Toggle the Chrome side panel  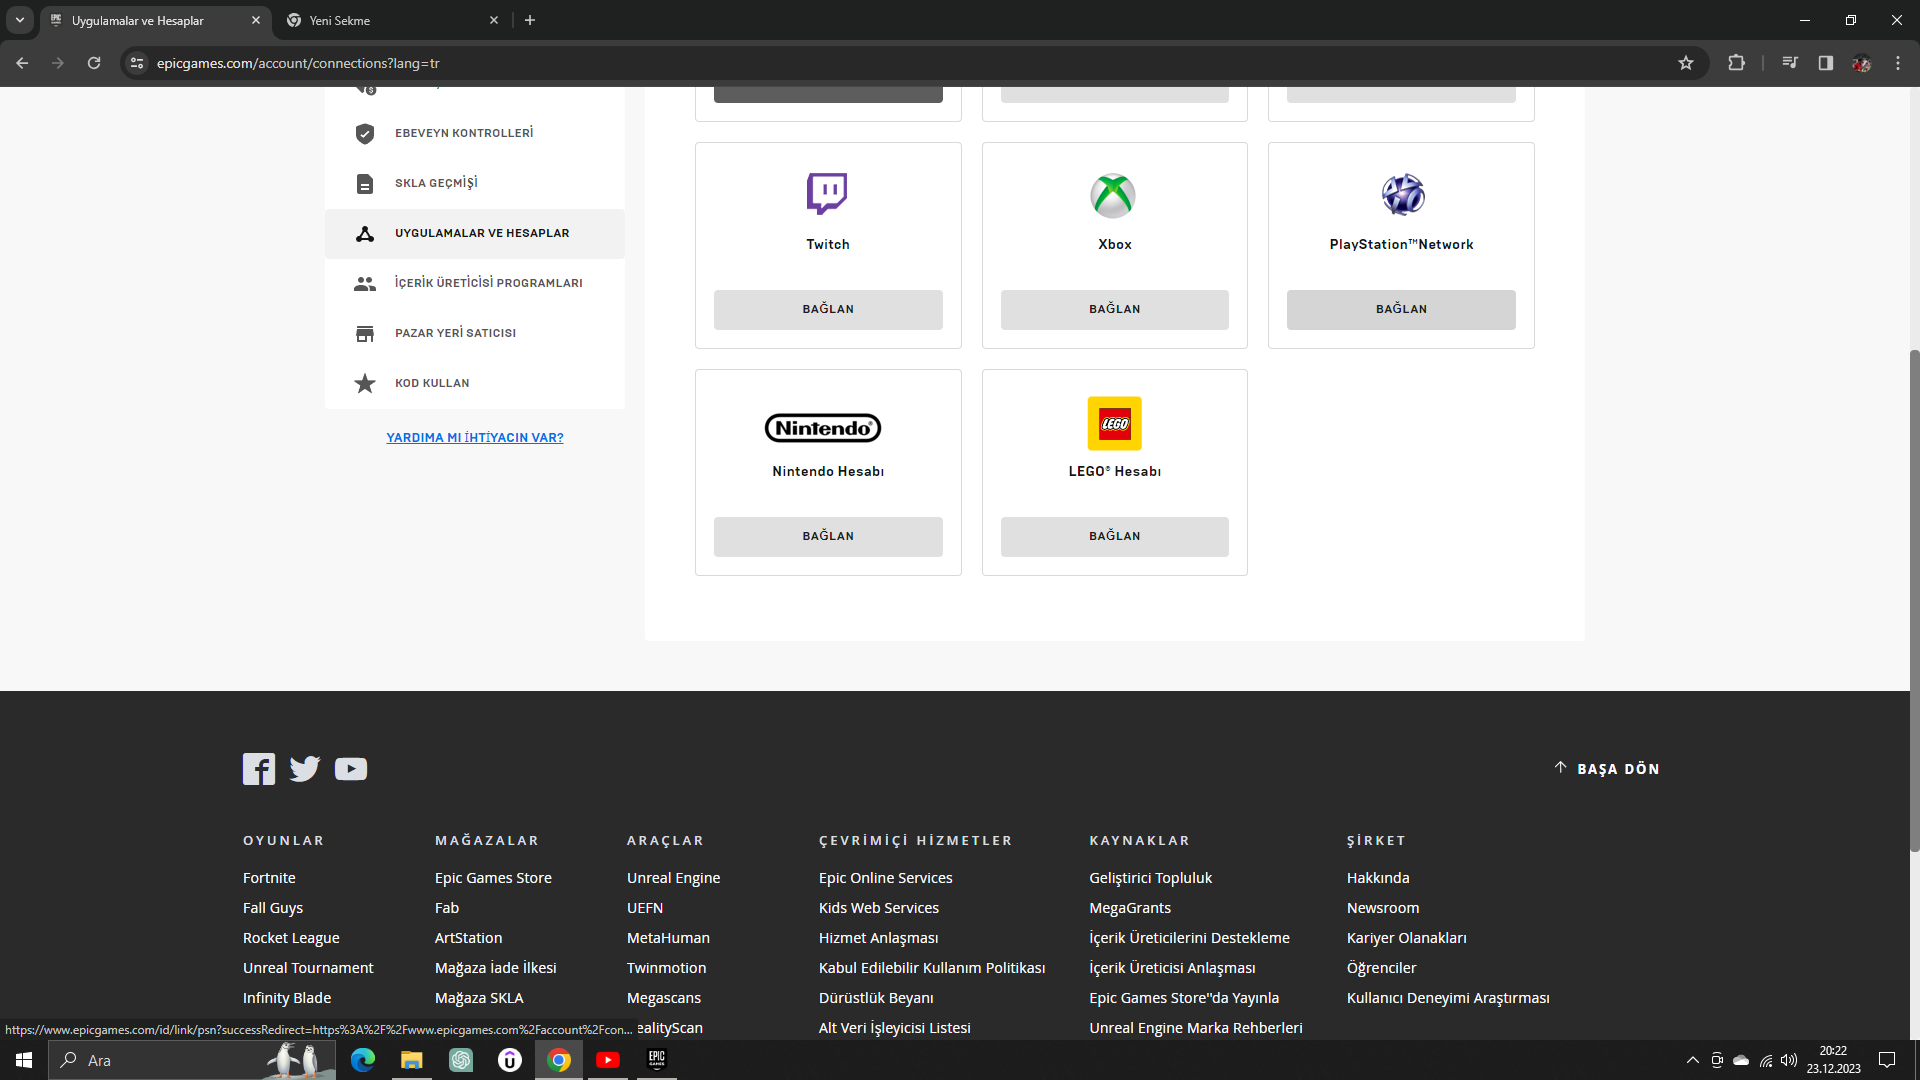point(1826,63)
